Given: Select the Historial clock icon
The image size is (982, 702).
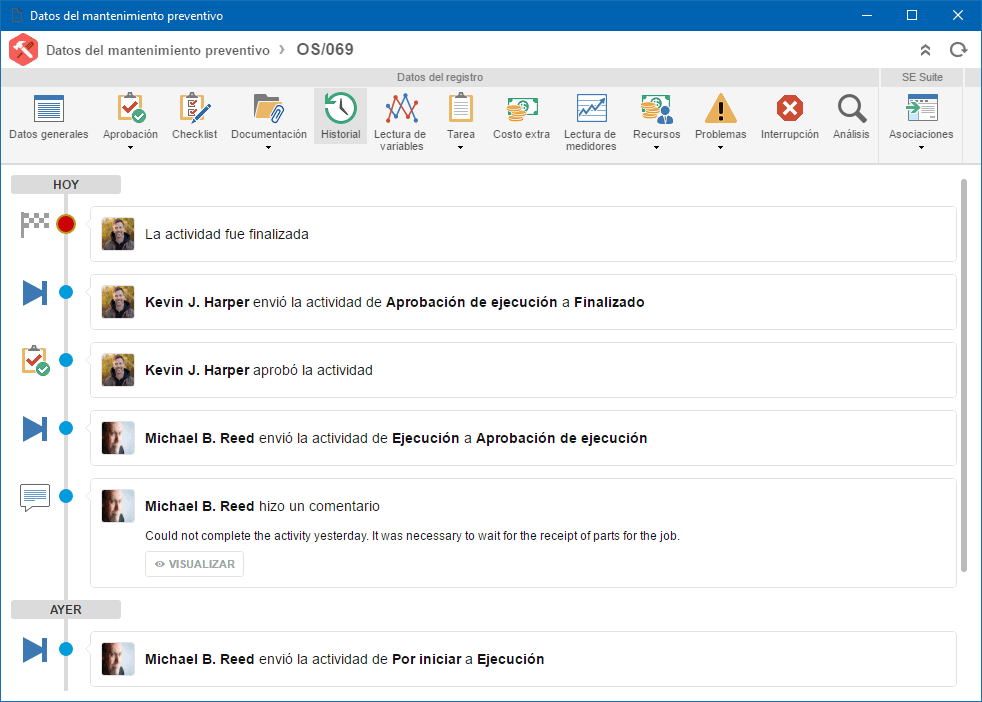Looking at the screenshot, I should point(341,108).
